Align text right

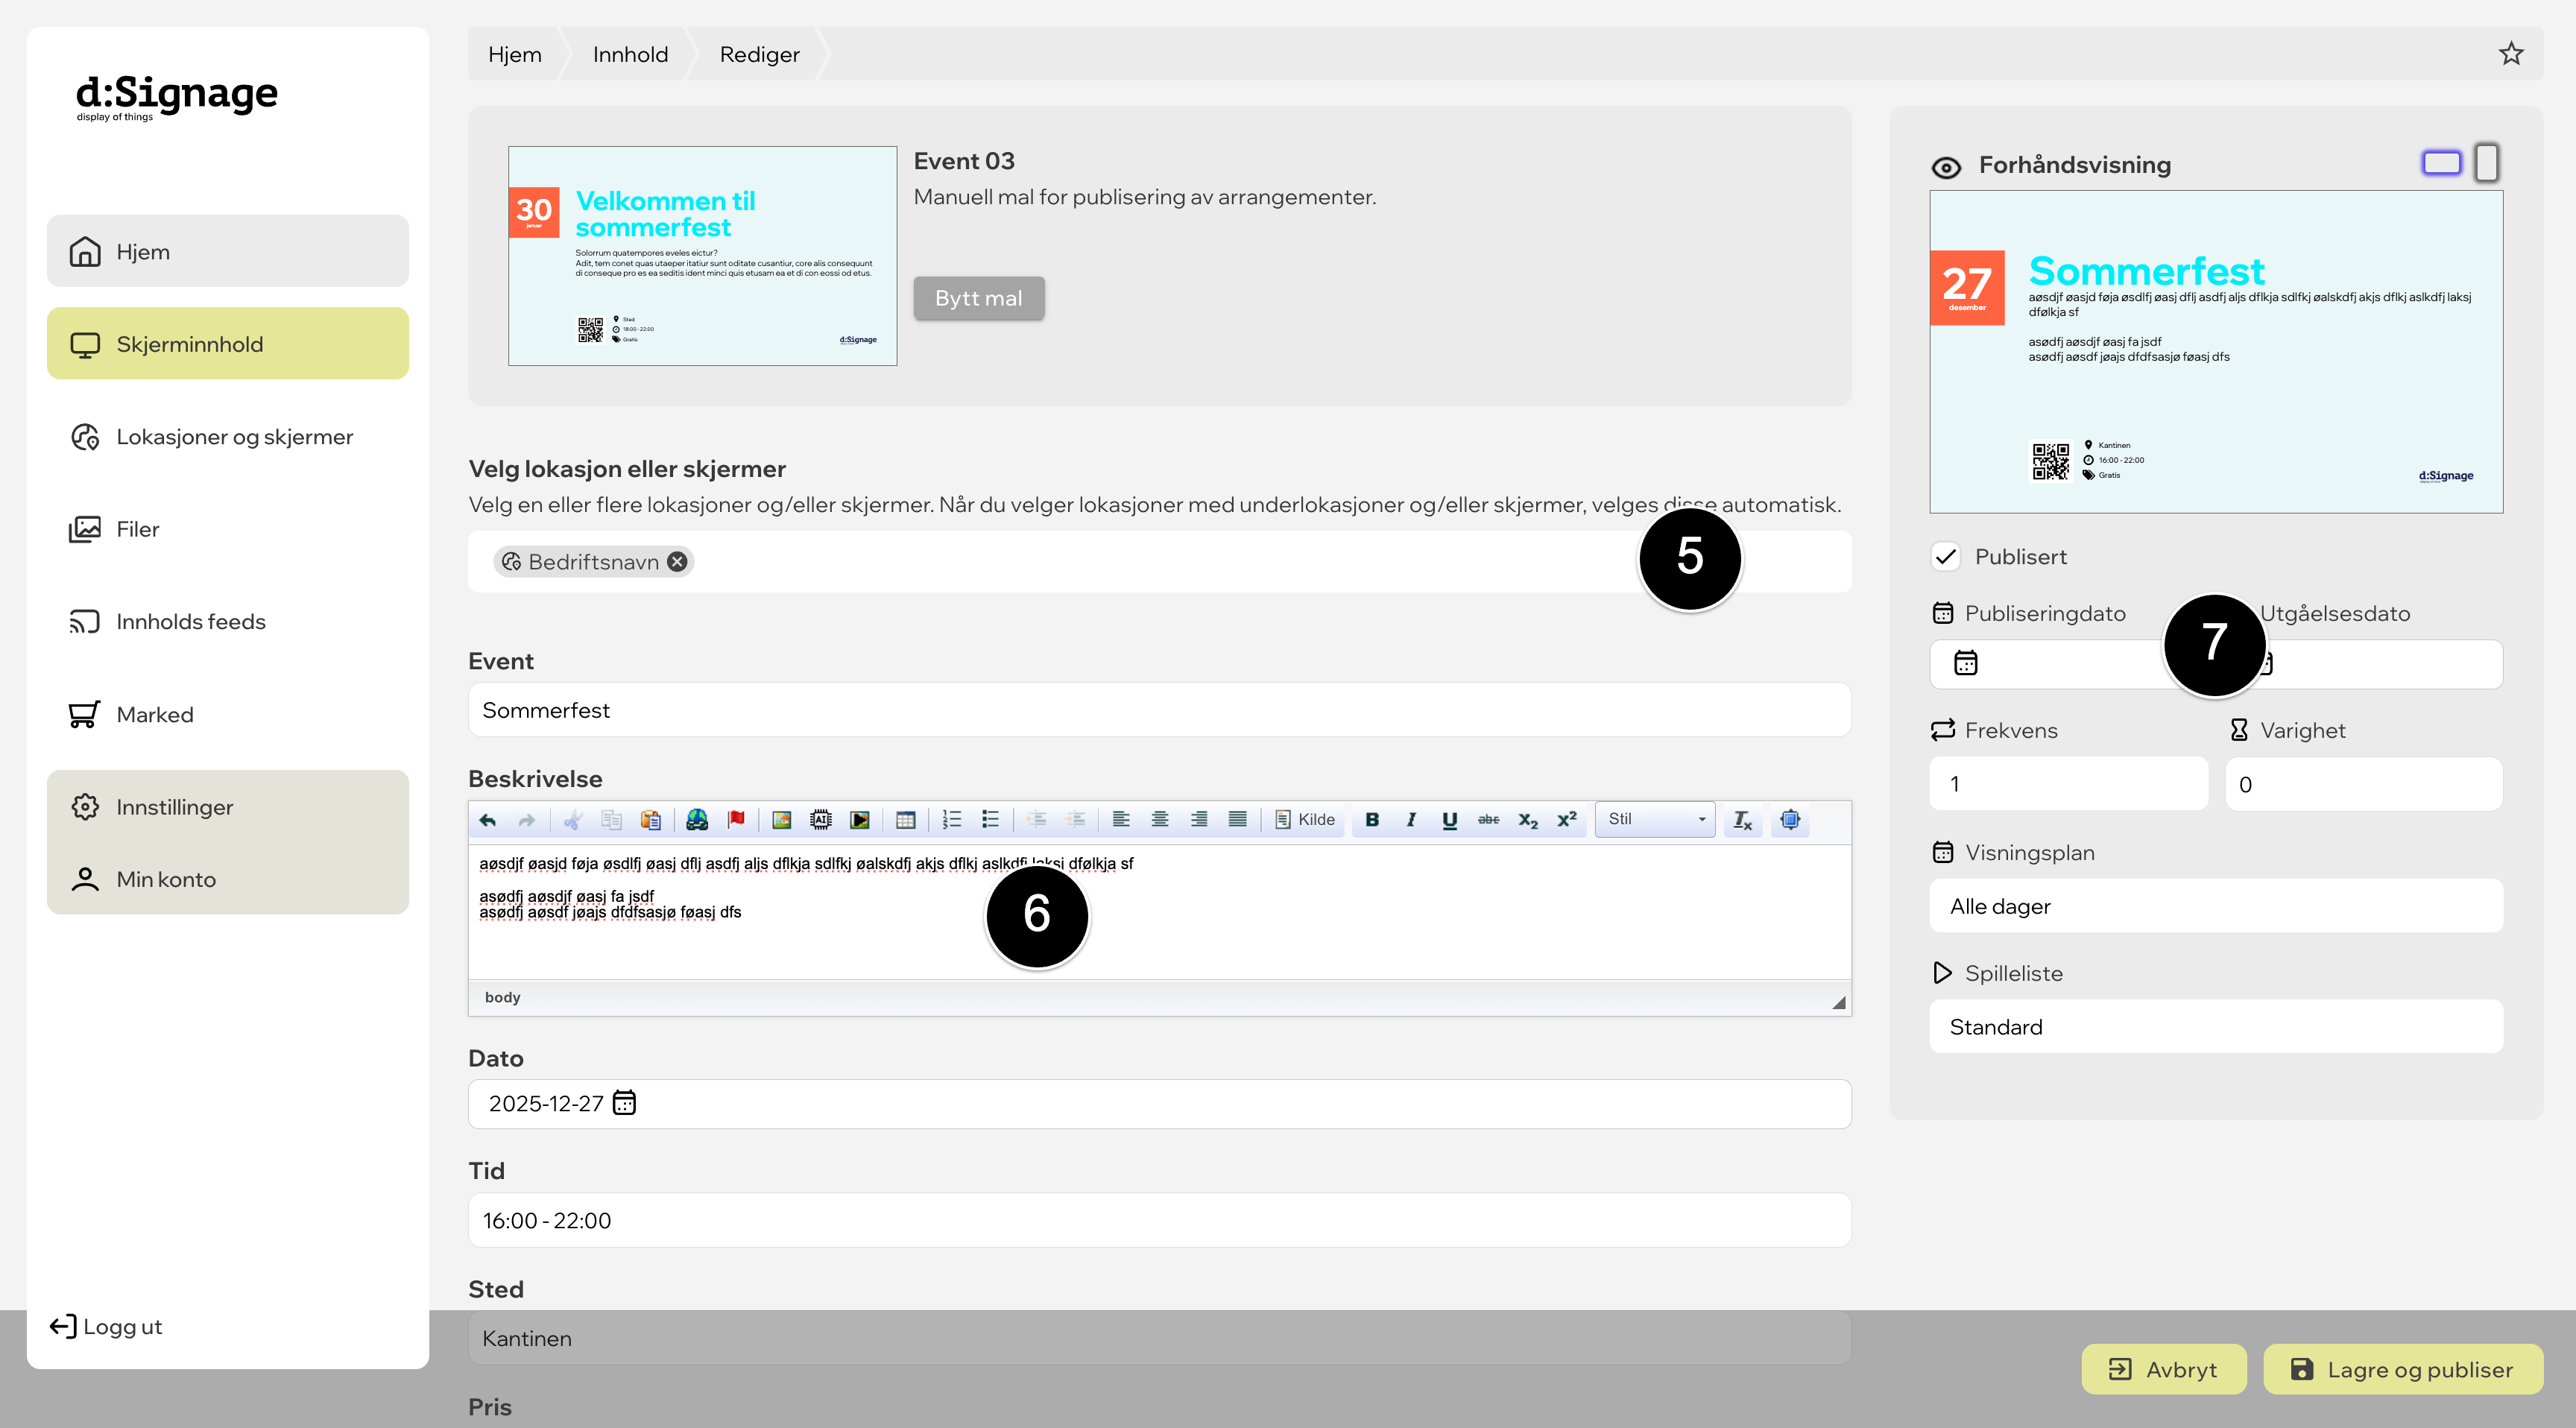[x=1199, y=820]
